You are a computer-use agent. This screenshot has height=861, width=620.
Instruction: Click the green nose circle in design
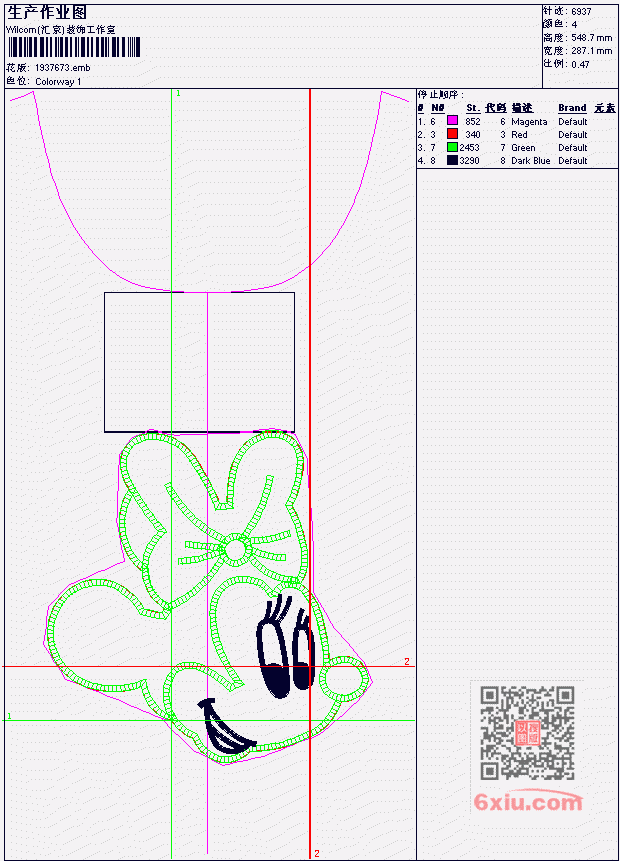point(344,679)
